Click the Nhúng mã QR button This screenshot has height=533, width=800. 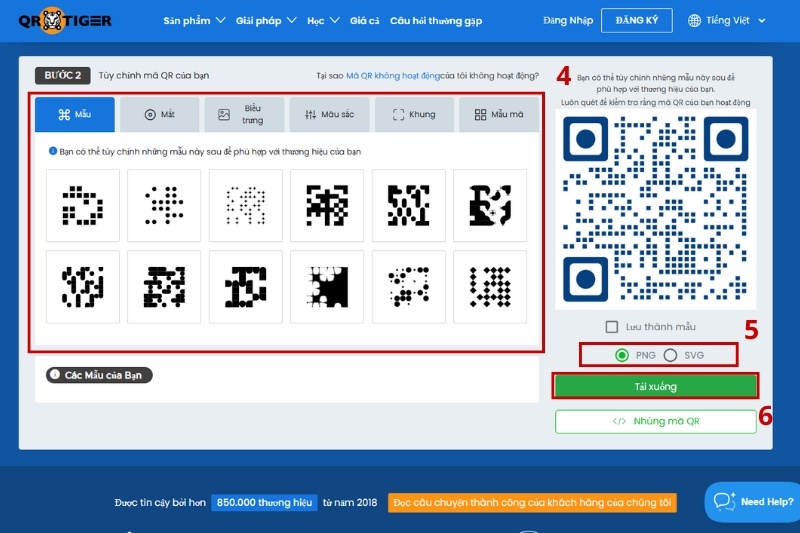(656, 421)
